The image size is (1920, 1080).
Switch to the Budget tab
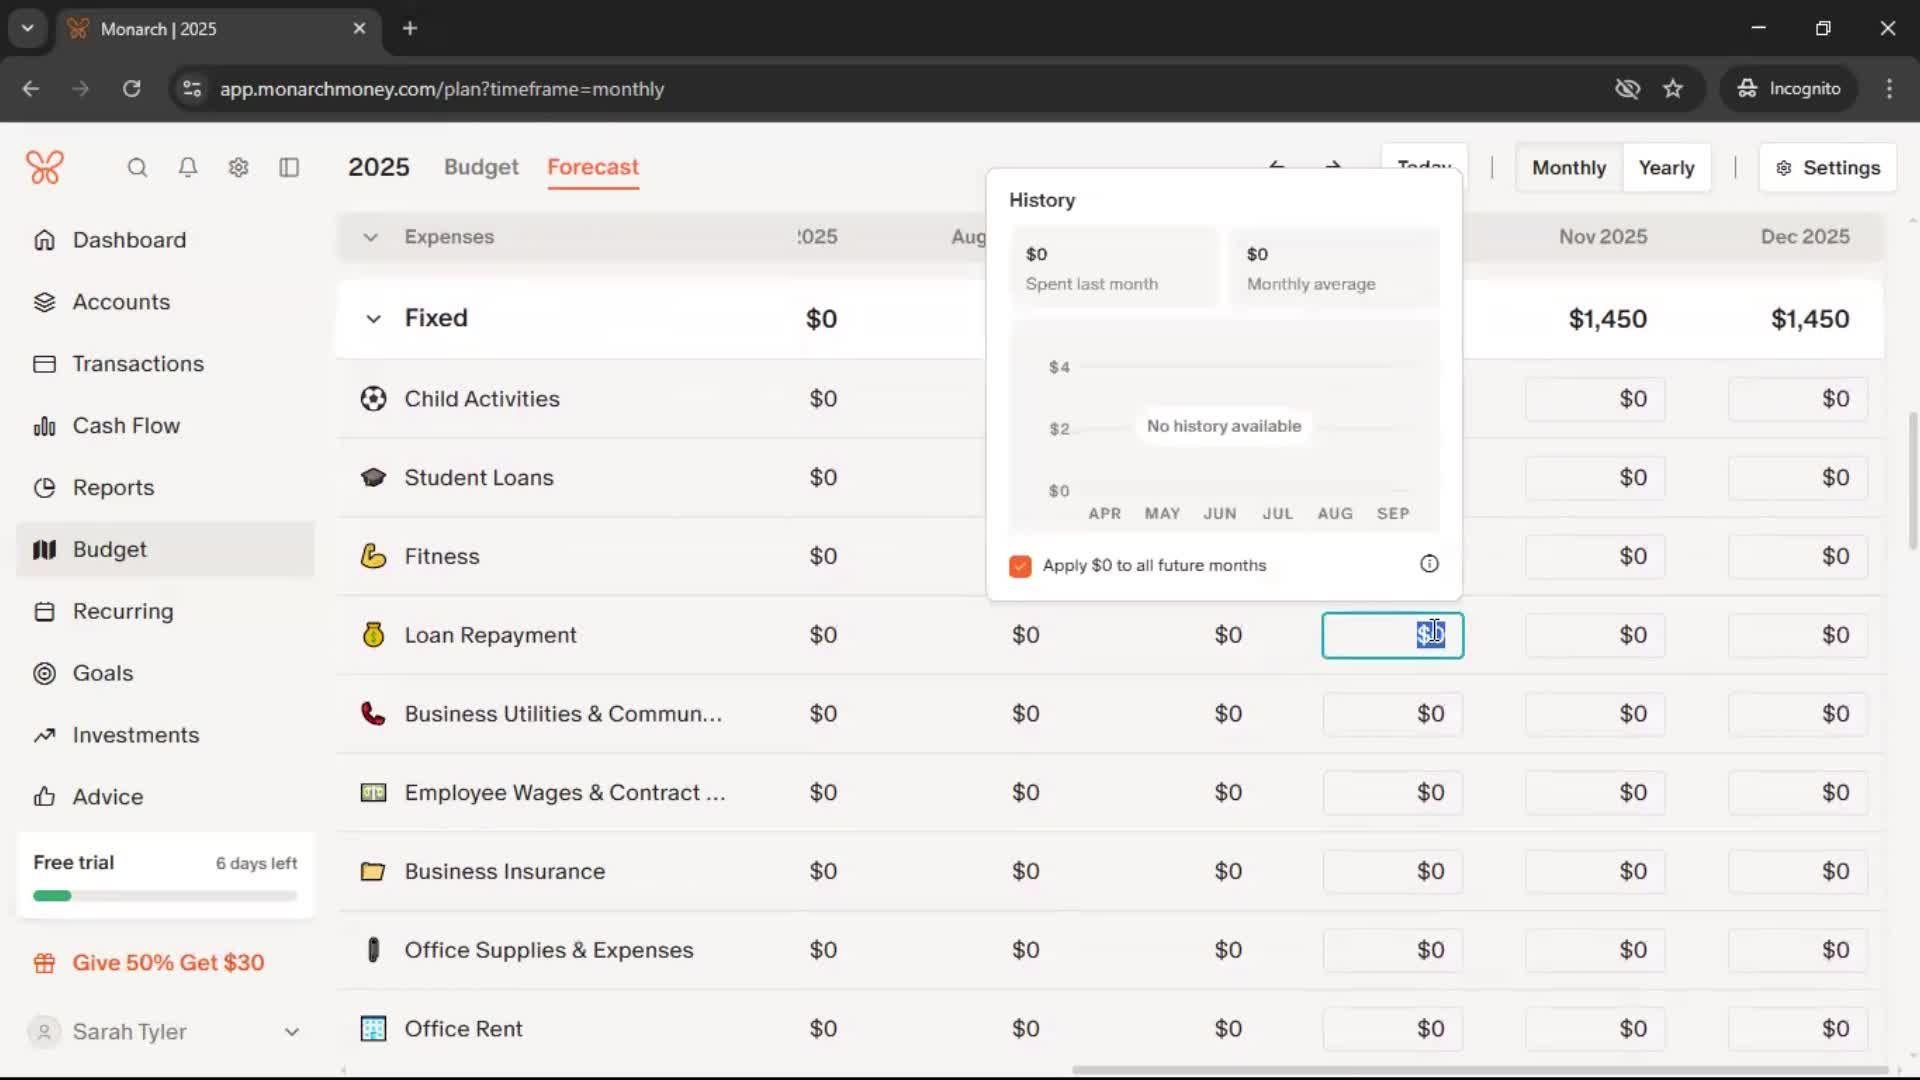[481, 167]
